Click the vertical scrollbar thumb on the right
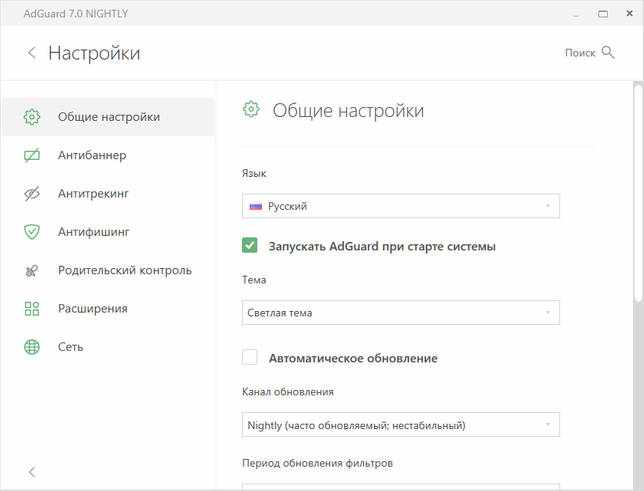The height and width of the screenshot is (491, 644). pos(638,192)
